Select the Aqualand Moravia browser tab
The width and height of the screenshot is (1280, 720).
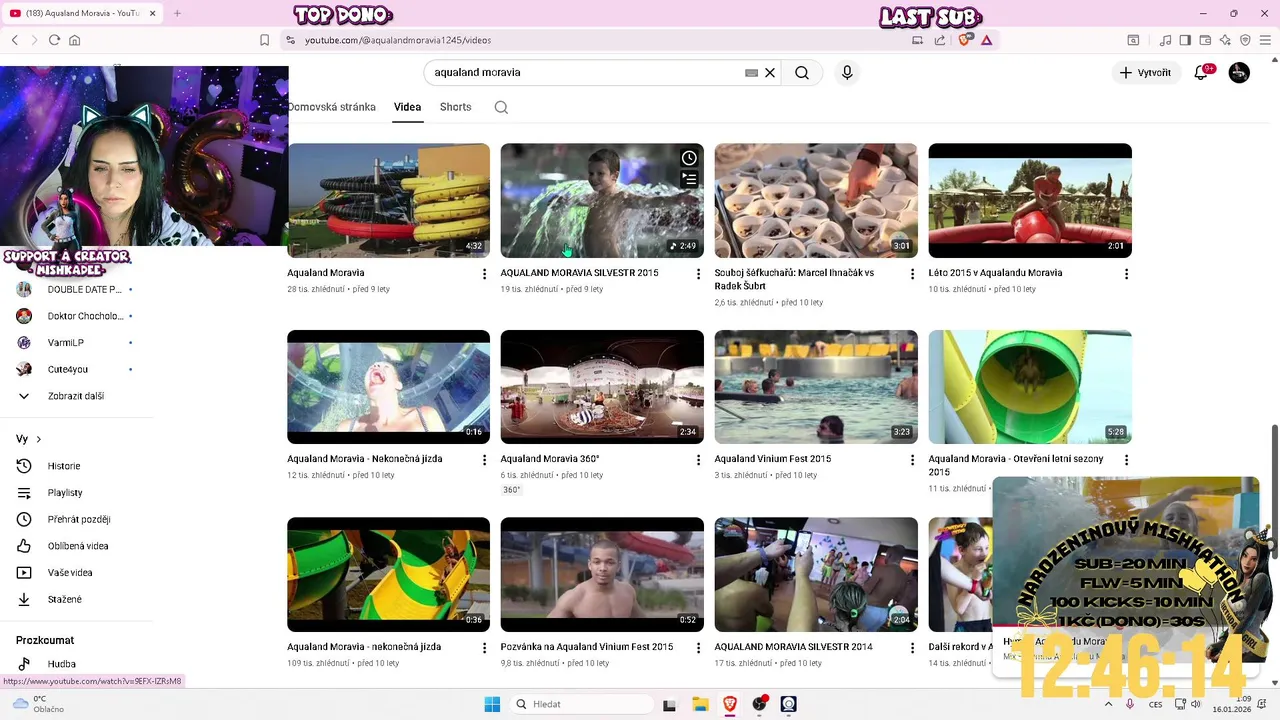pos(82,13)
